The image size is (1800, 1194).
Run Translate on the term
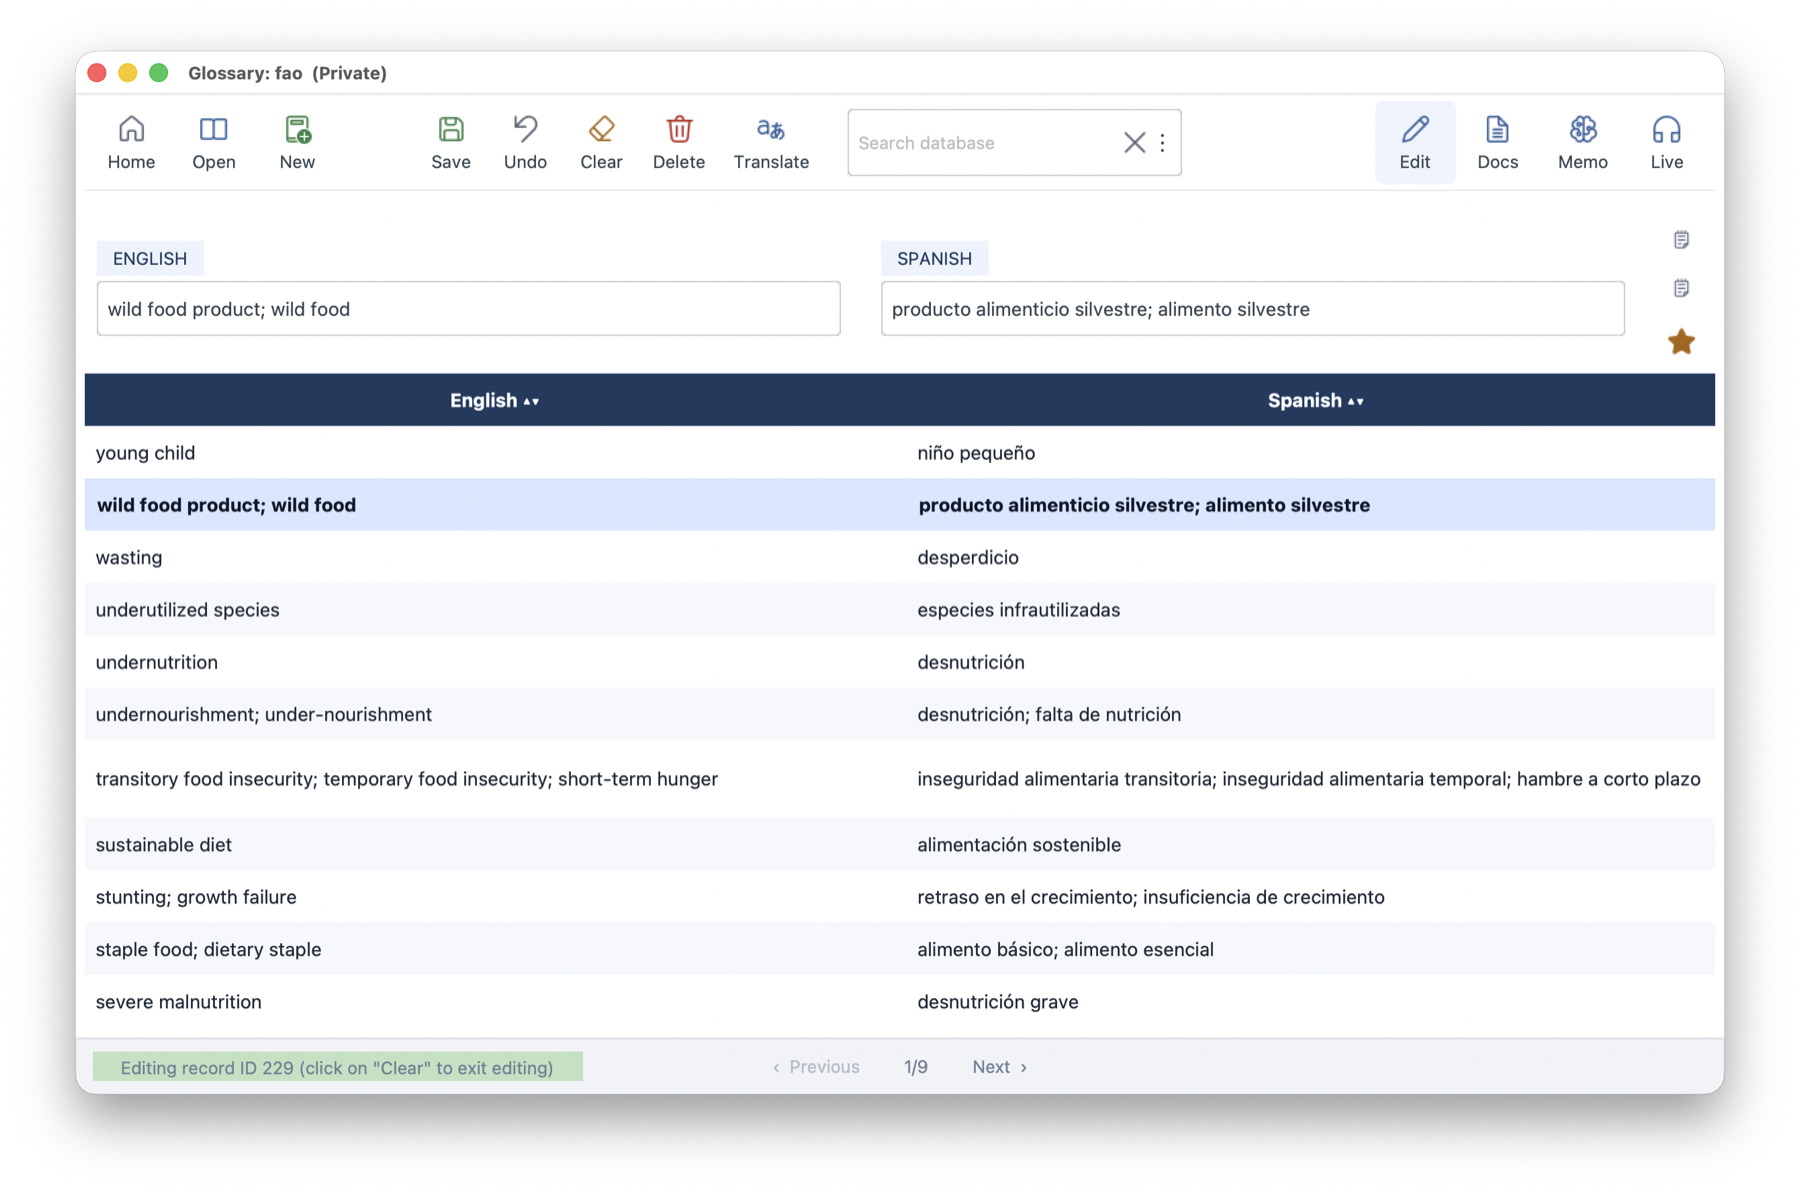[x=771, y=143]
